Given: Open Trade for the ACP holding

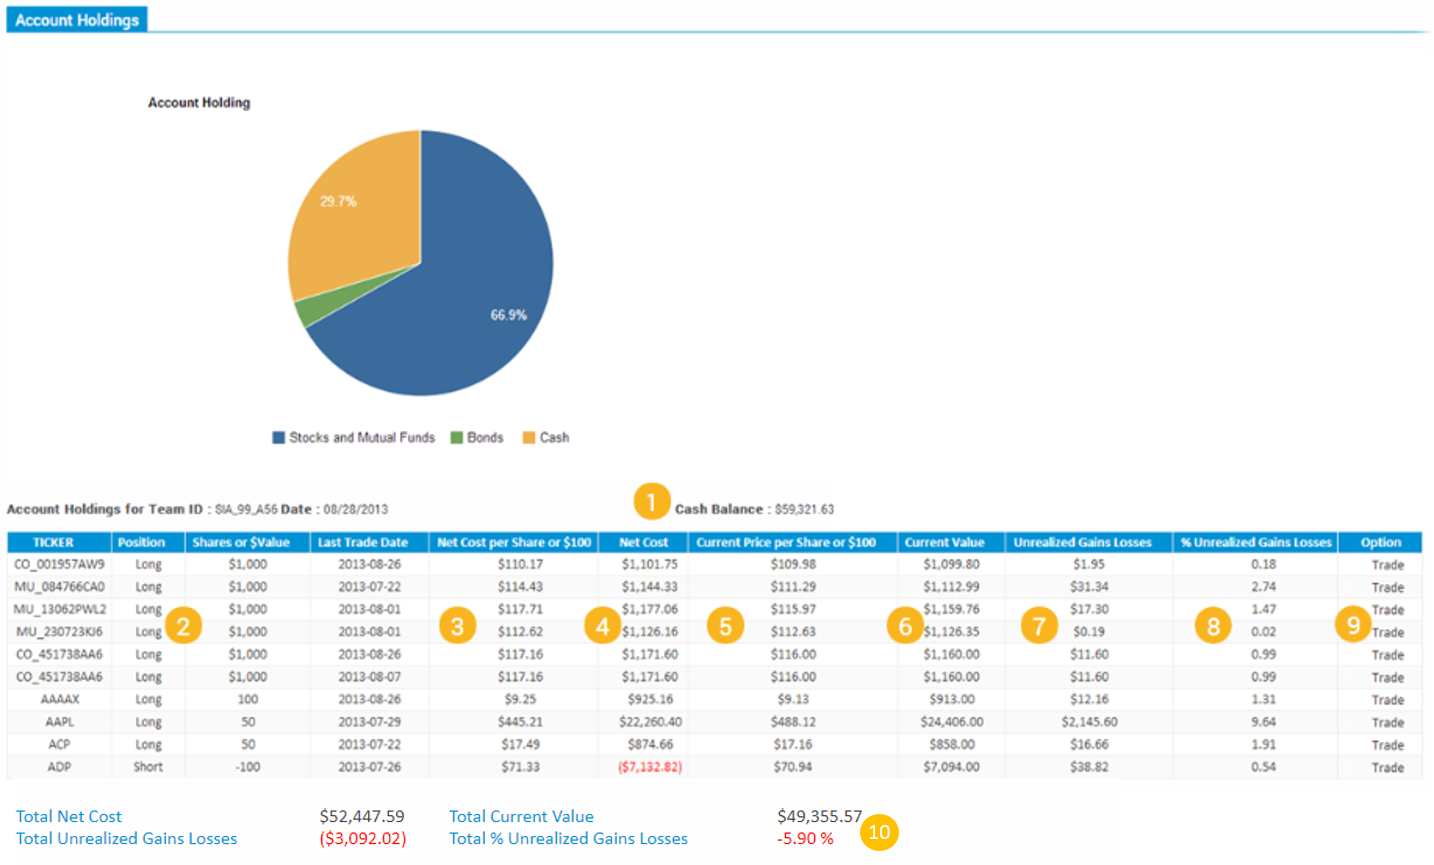Looking at the screenshot, I should click(1388, 745).
